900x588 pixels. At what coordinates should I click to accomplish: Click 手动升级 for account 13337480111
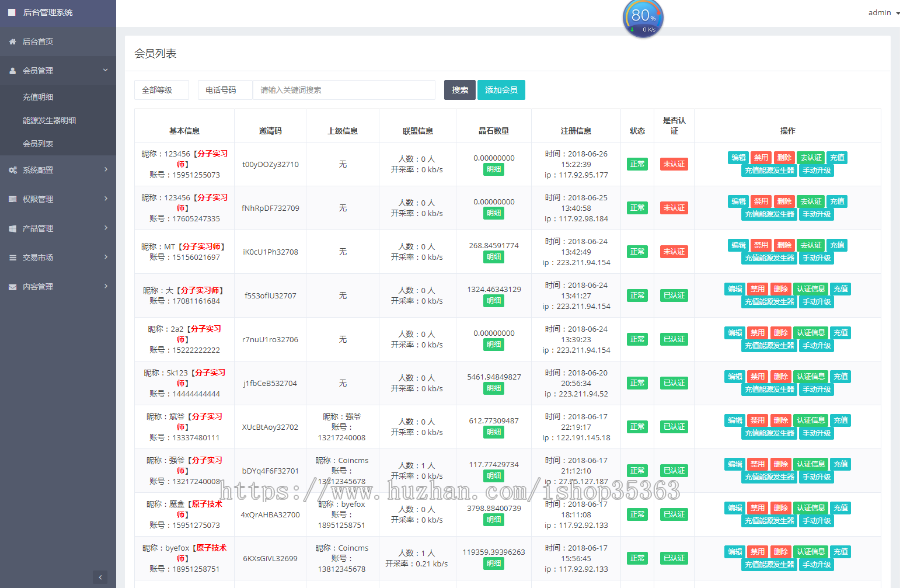tap(817, 433)
